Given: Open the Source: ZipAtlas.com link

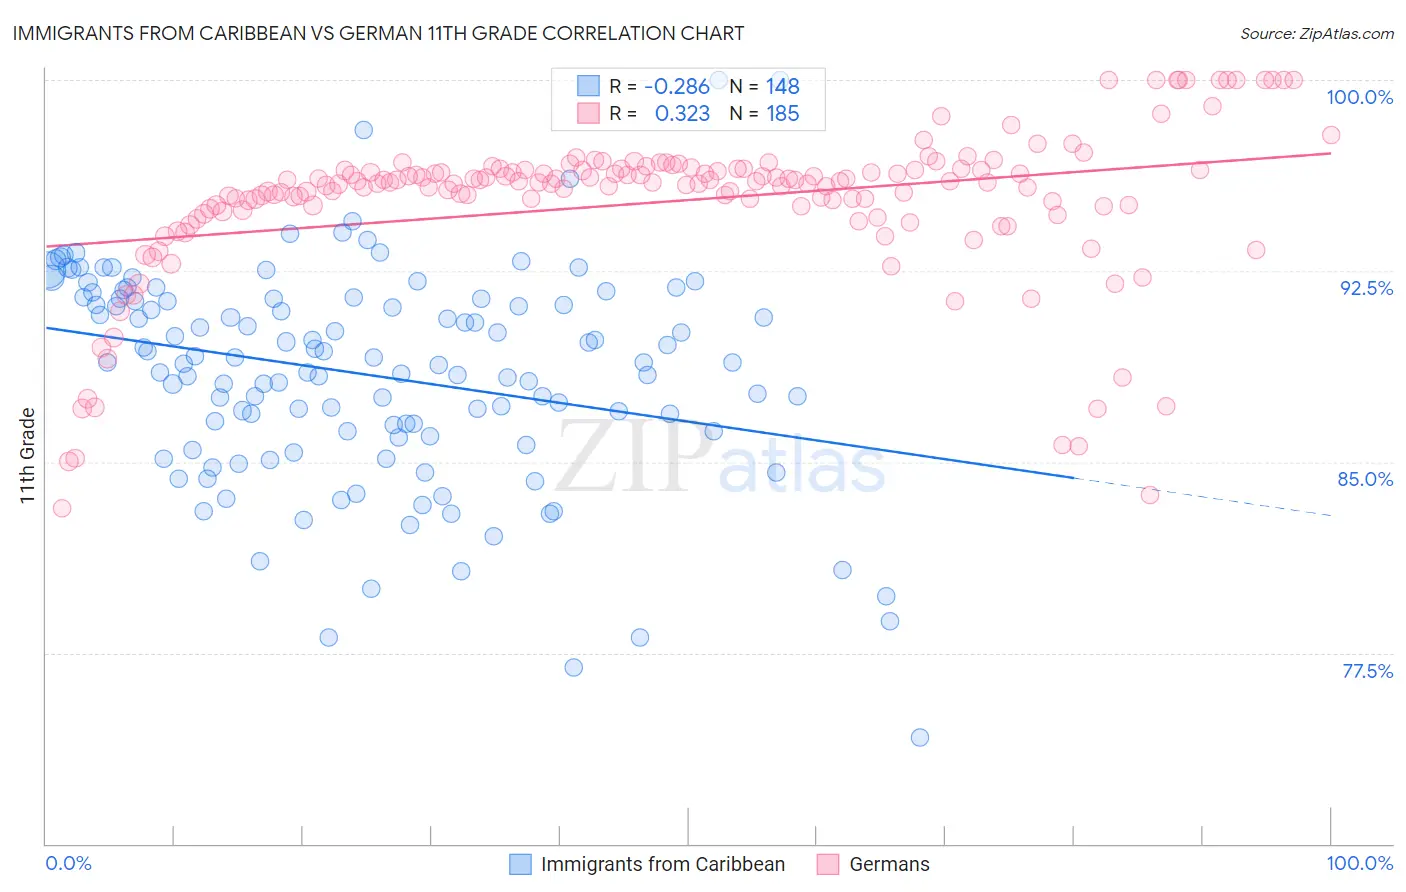Looking at the screenshot, I should pyautogui.click(x=1317, y=33).
